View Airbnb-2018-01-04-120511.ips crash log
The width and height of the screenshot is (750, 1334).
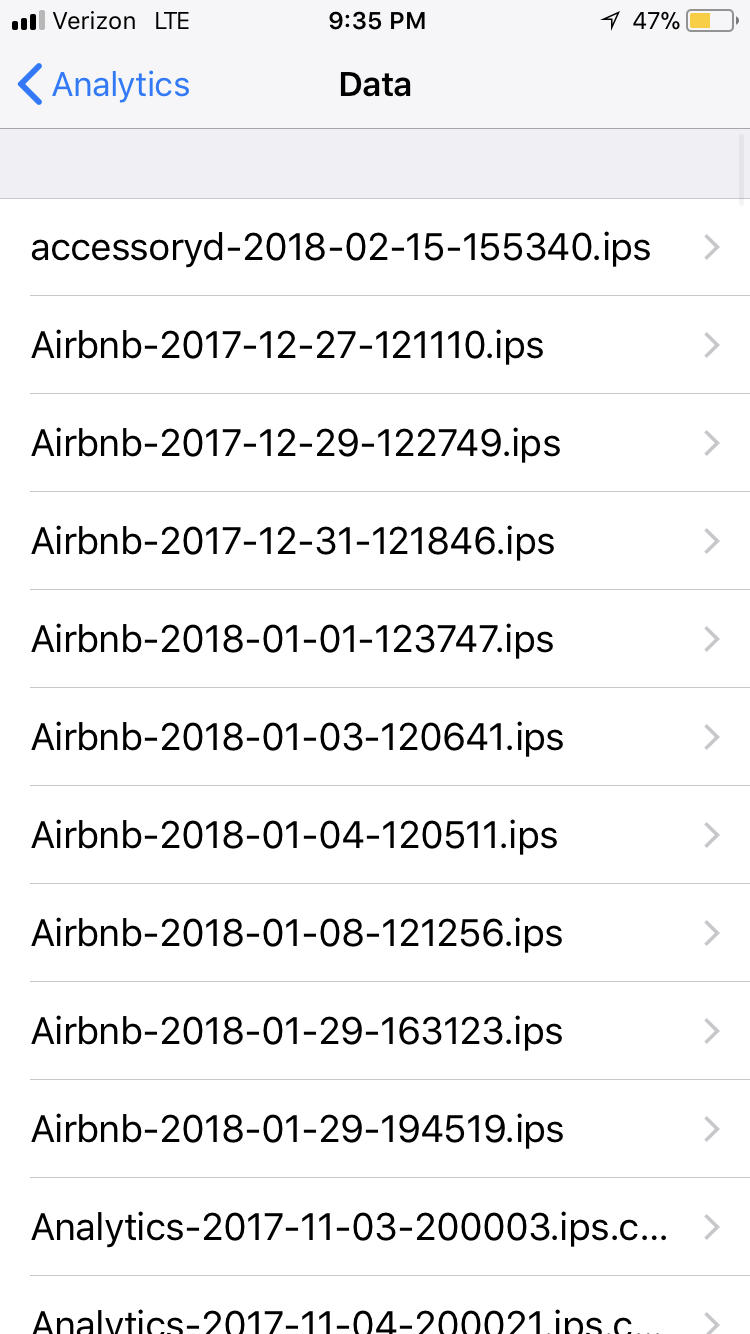[x=294, y=835]
